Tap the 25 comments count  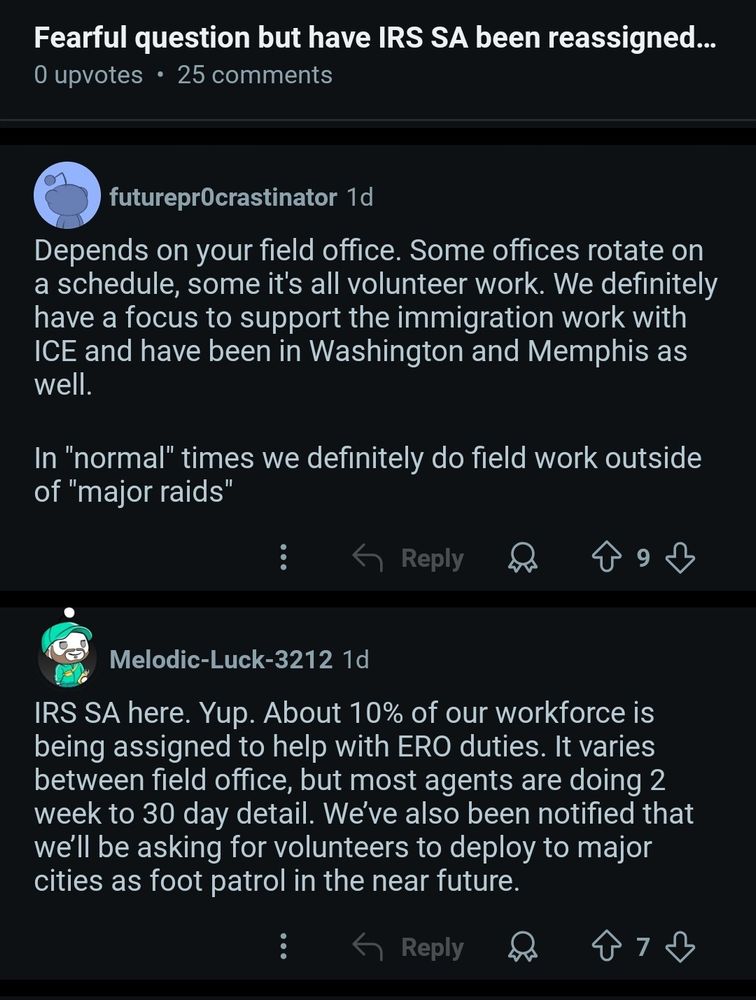[255, 75]
